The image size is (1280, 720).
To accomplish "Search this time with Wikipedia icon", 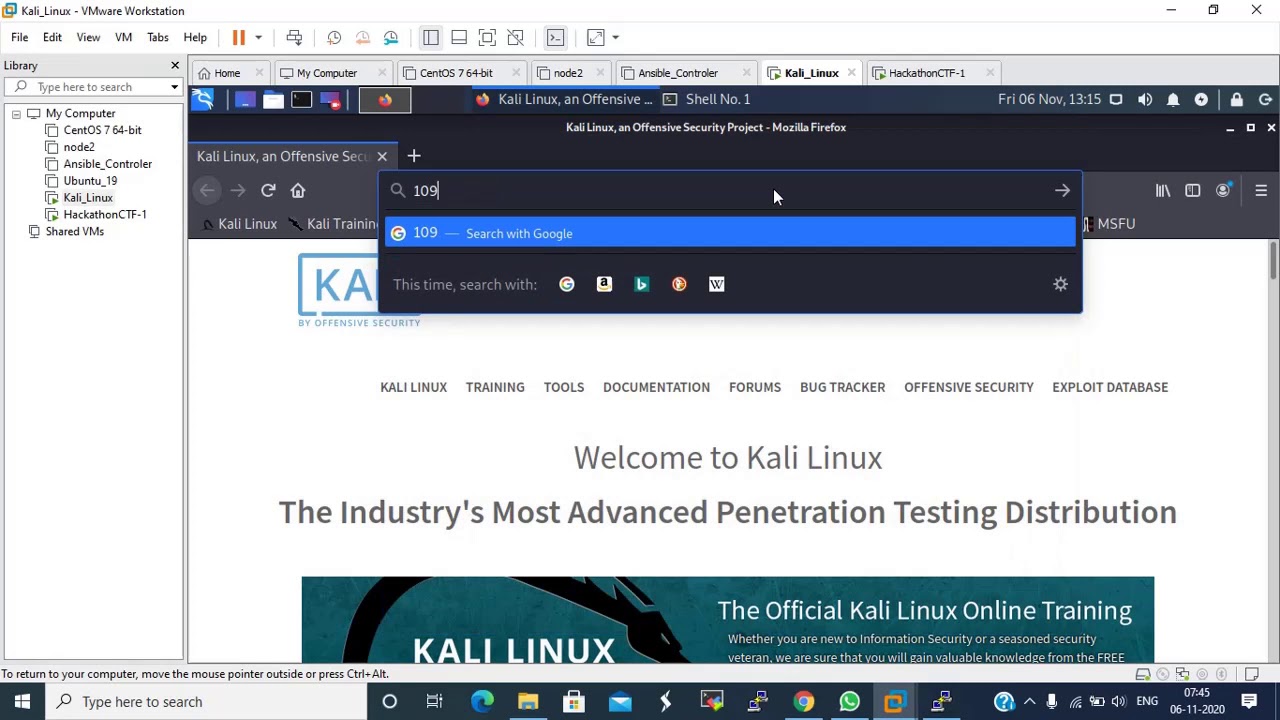I will [716, 284].
